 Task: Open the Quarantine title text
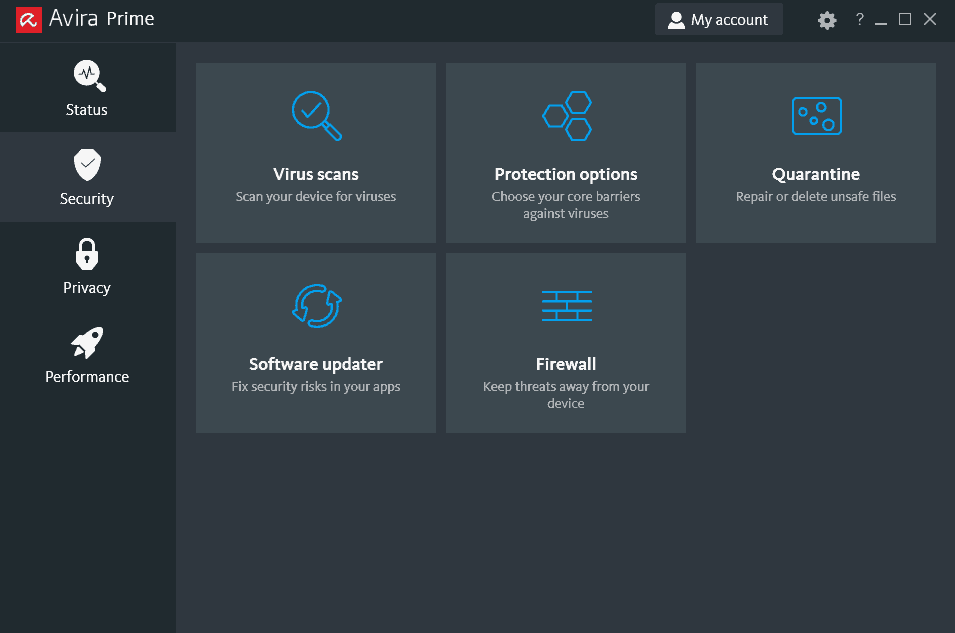(x=816, y=174)
